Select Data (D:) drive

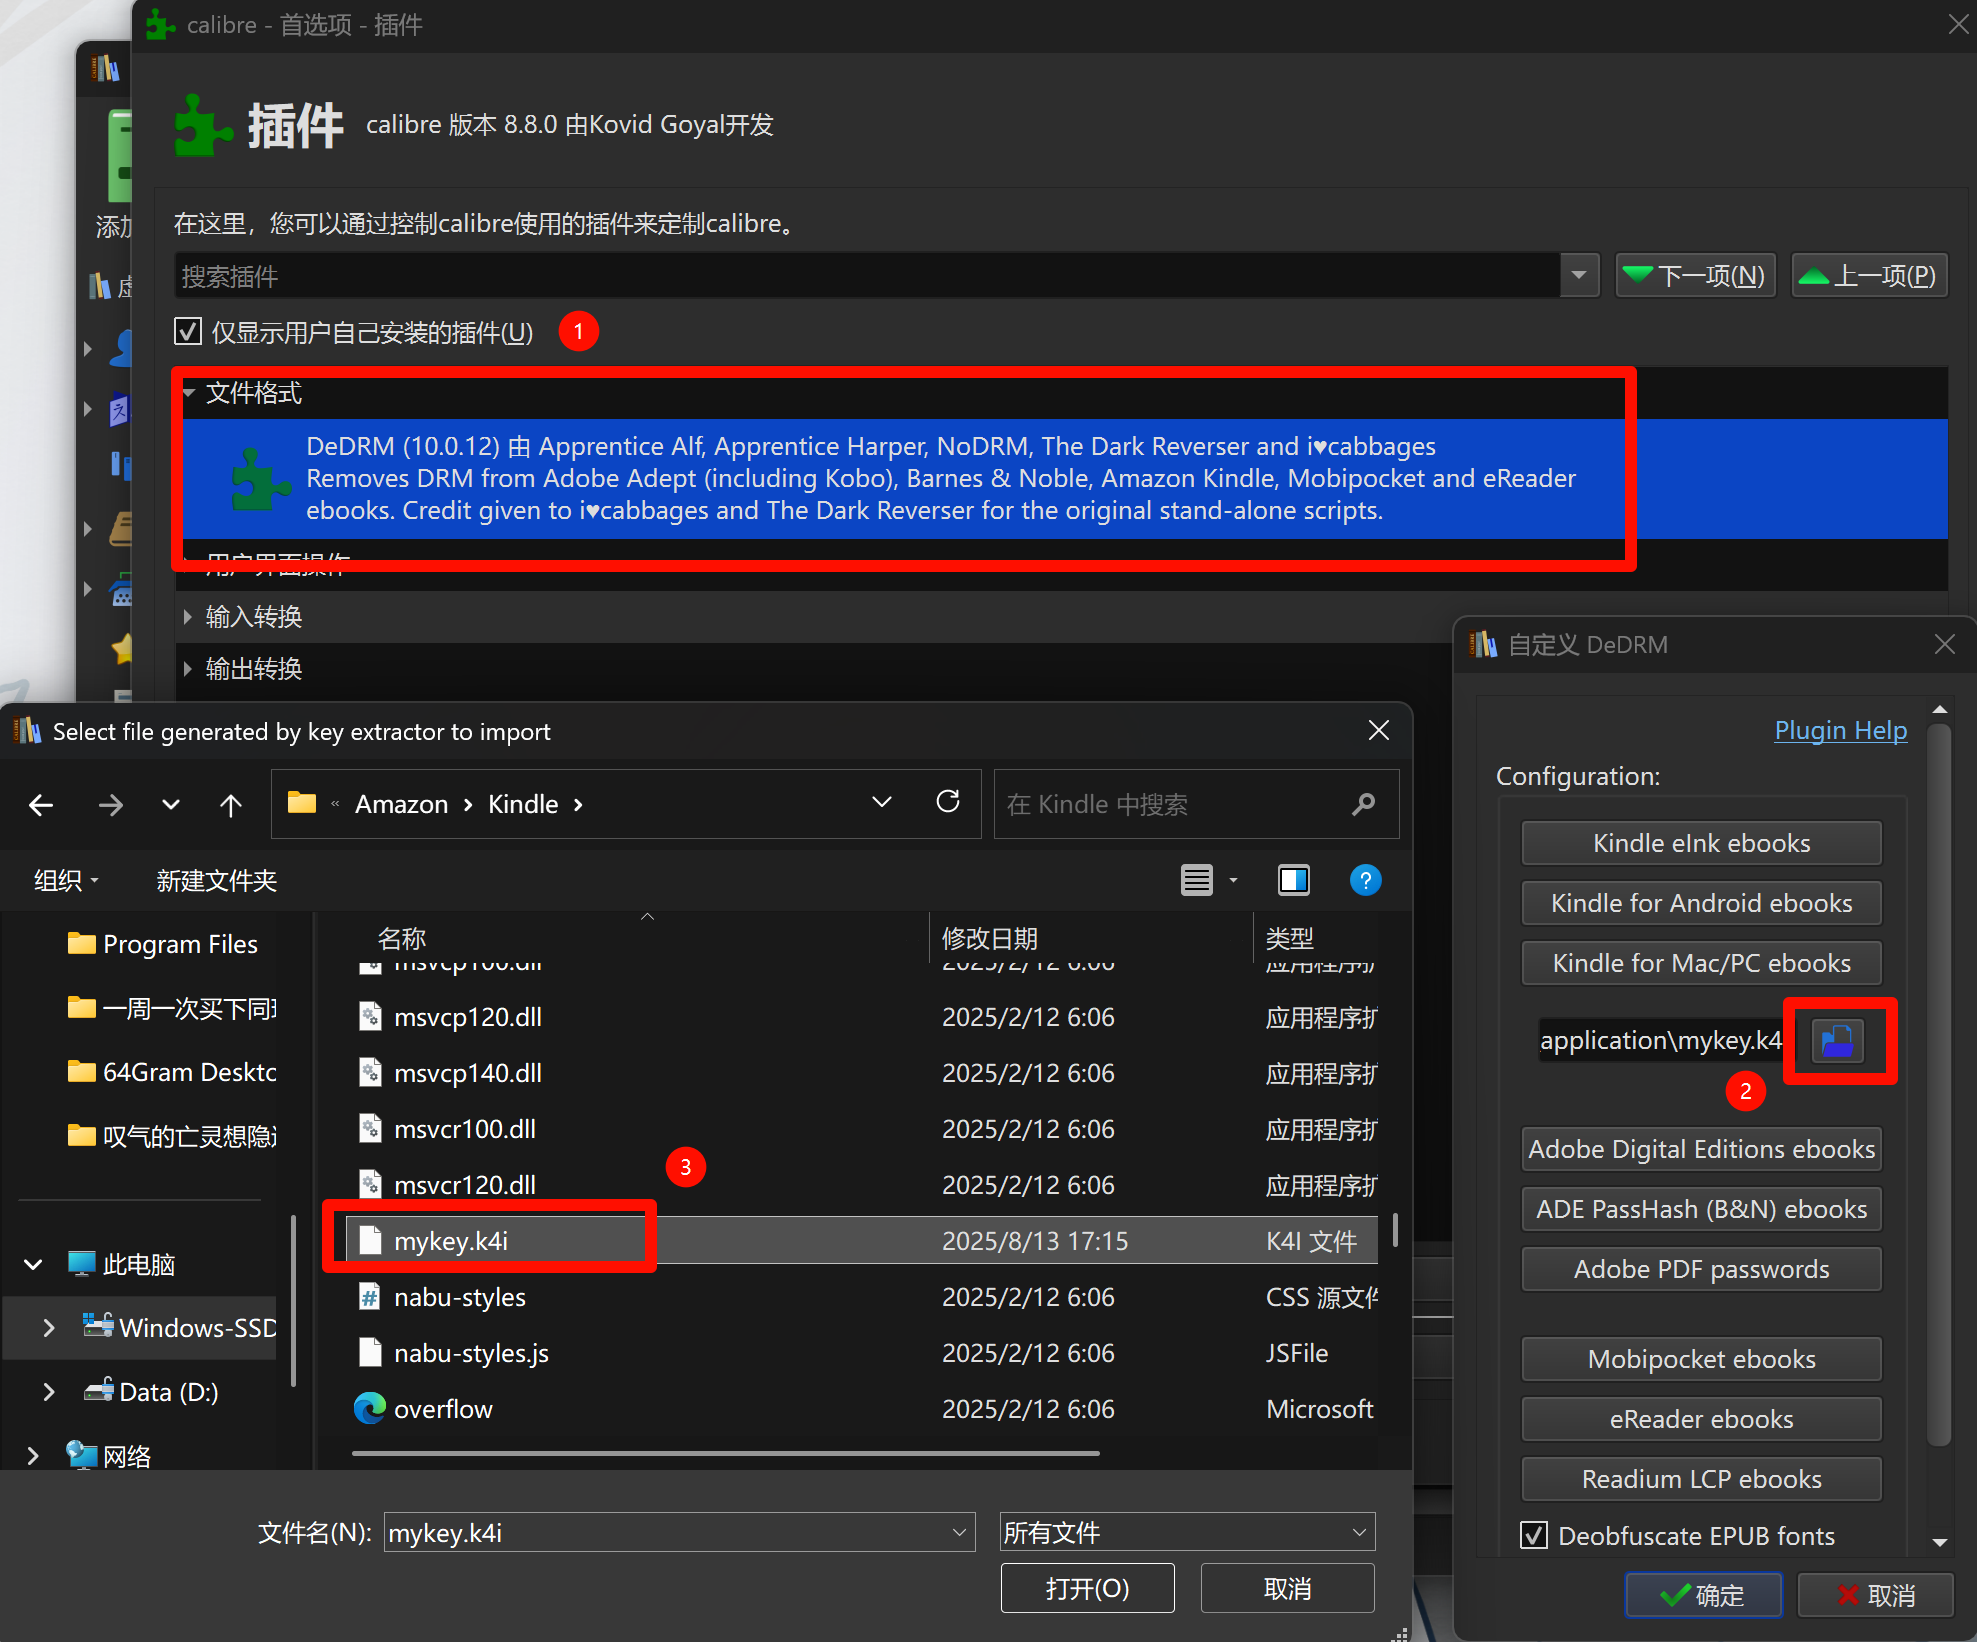(151, 1392)
